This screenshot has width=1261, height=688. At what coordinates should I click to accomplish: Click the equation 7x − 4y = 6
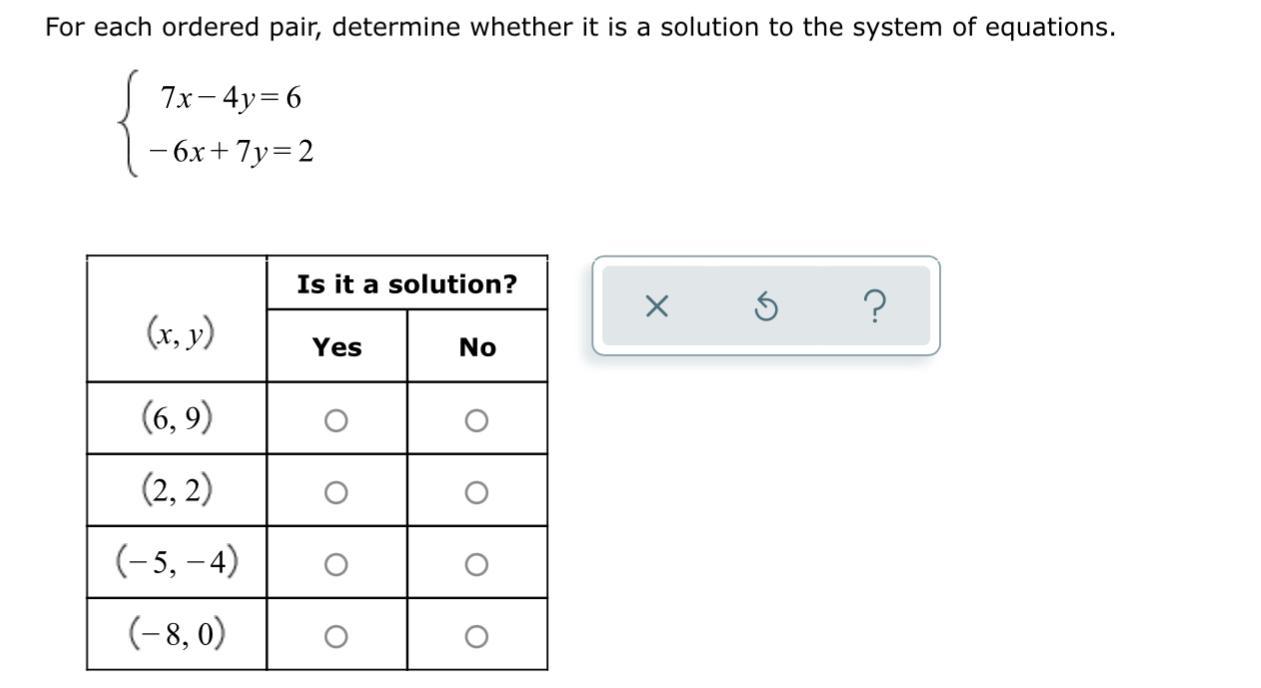coord(231,98)
